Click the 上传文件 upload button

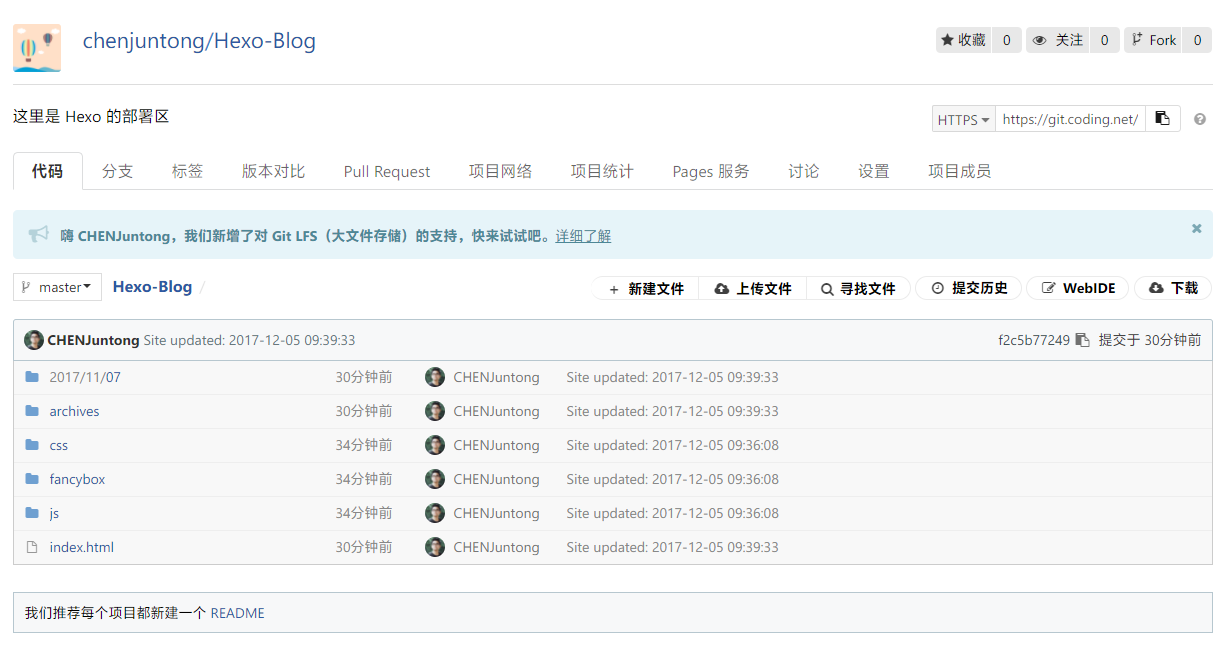tap(753, 288)
